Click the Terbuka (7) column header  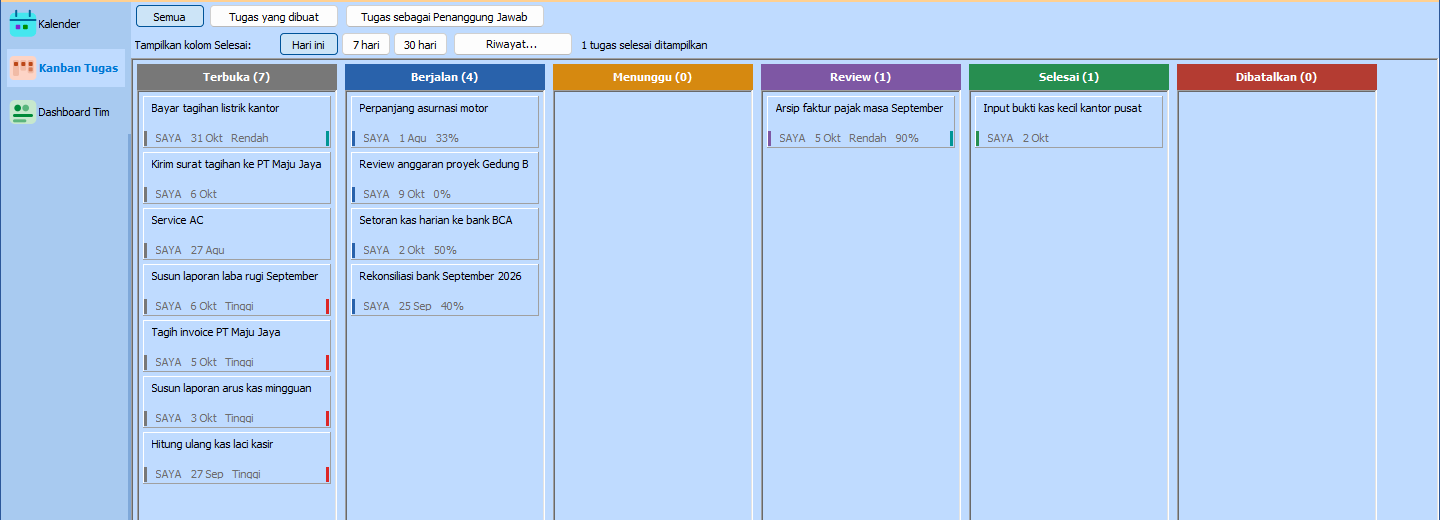pos(237,77)
